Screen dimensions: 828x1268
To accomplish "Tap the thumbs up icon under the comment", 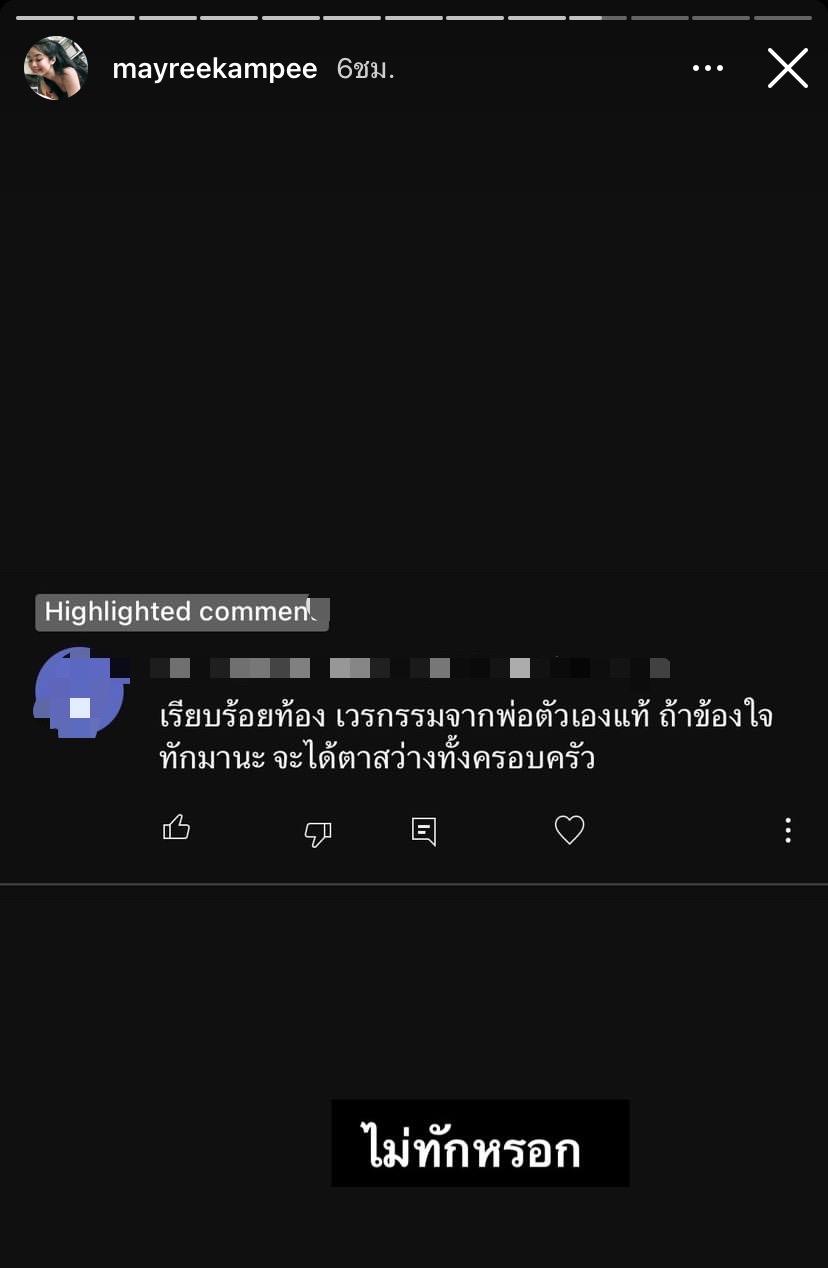I will coord(176,827).
